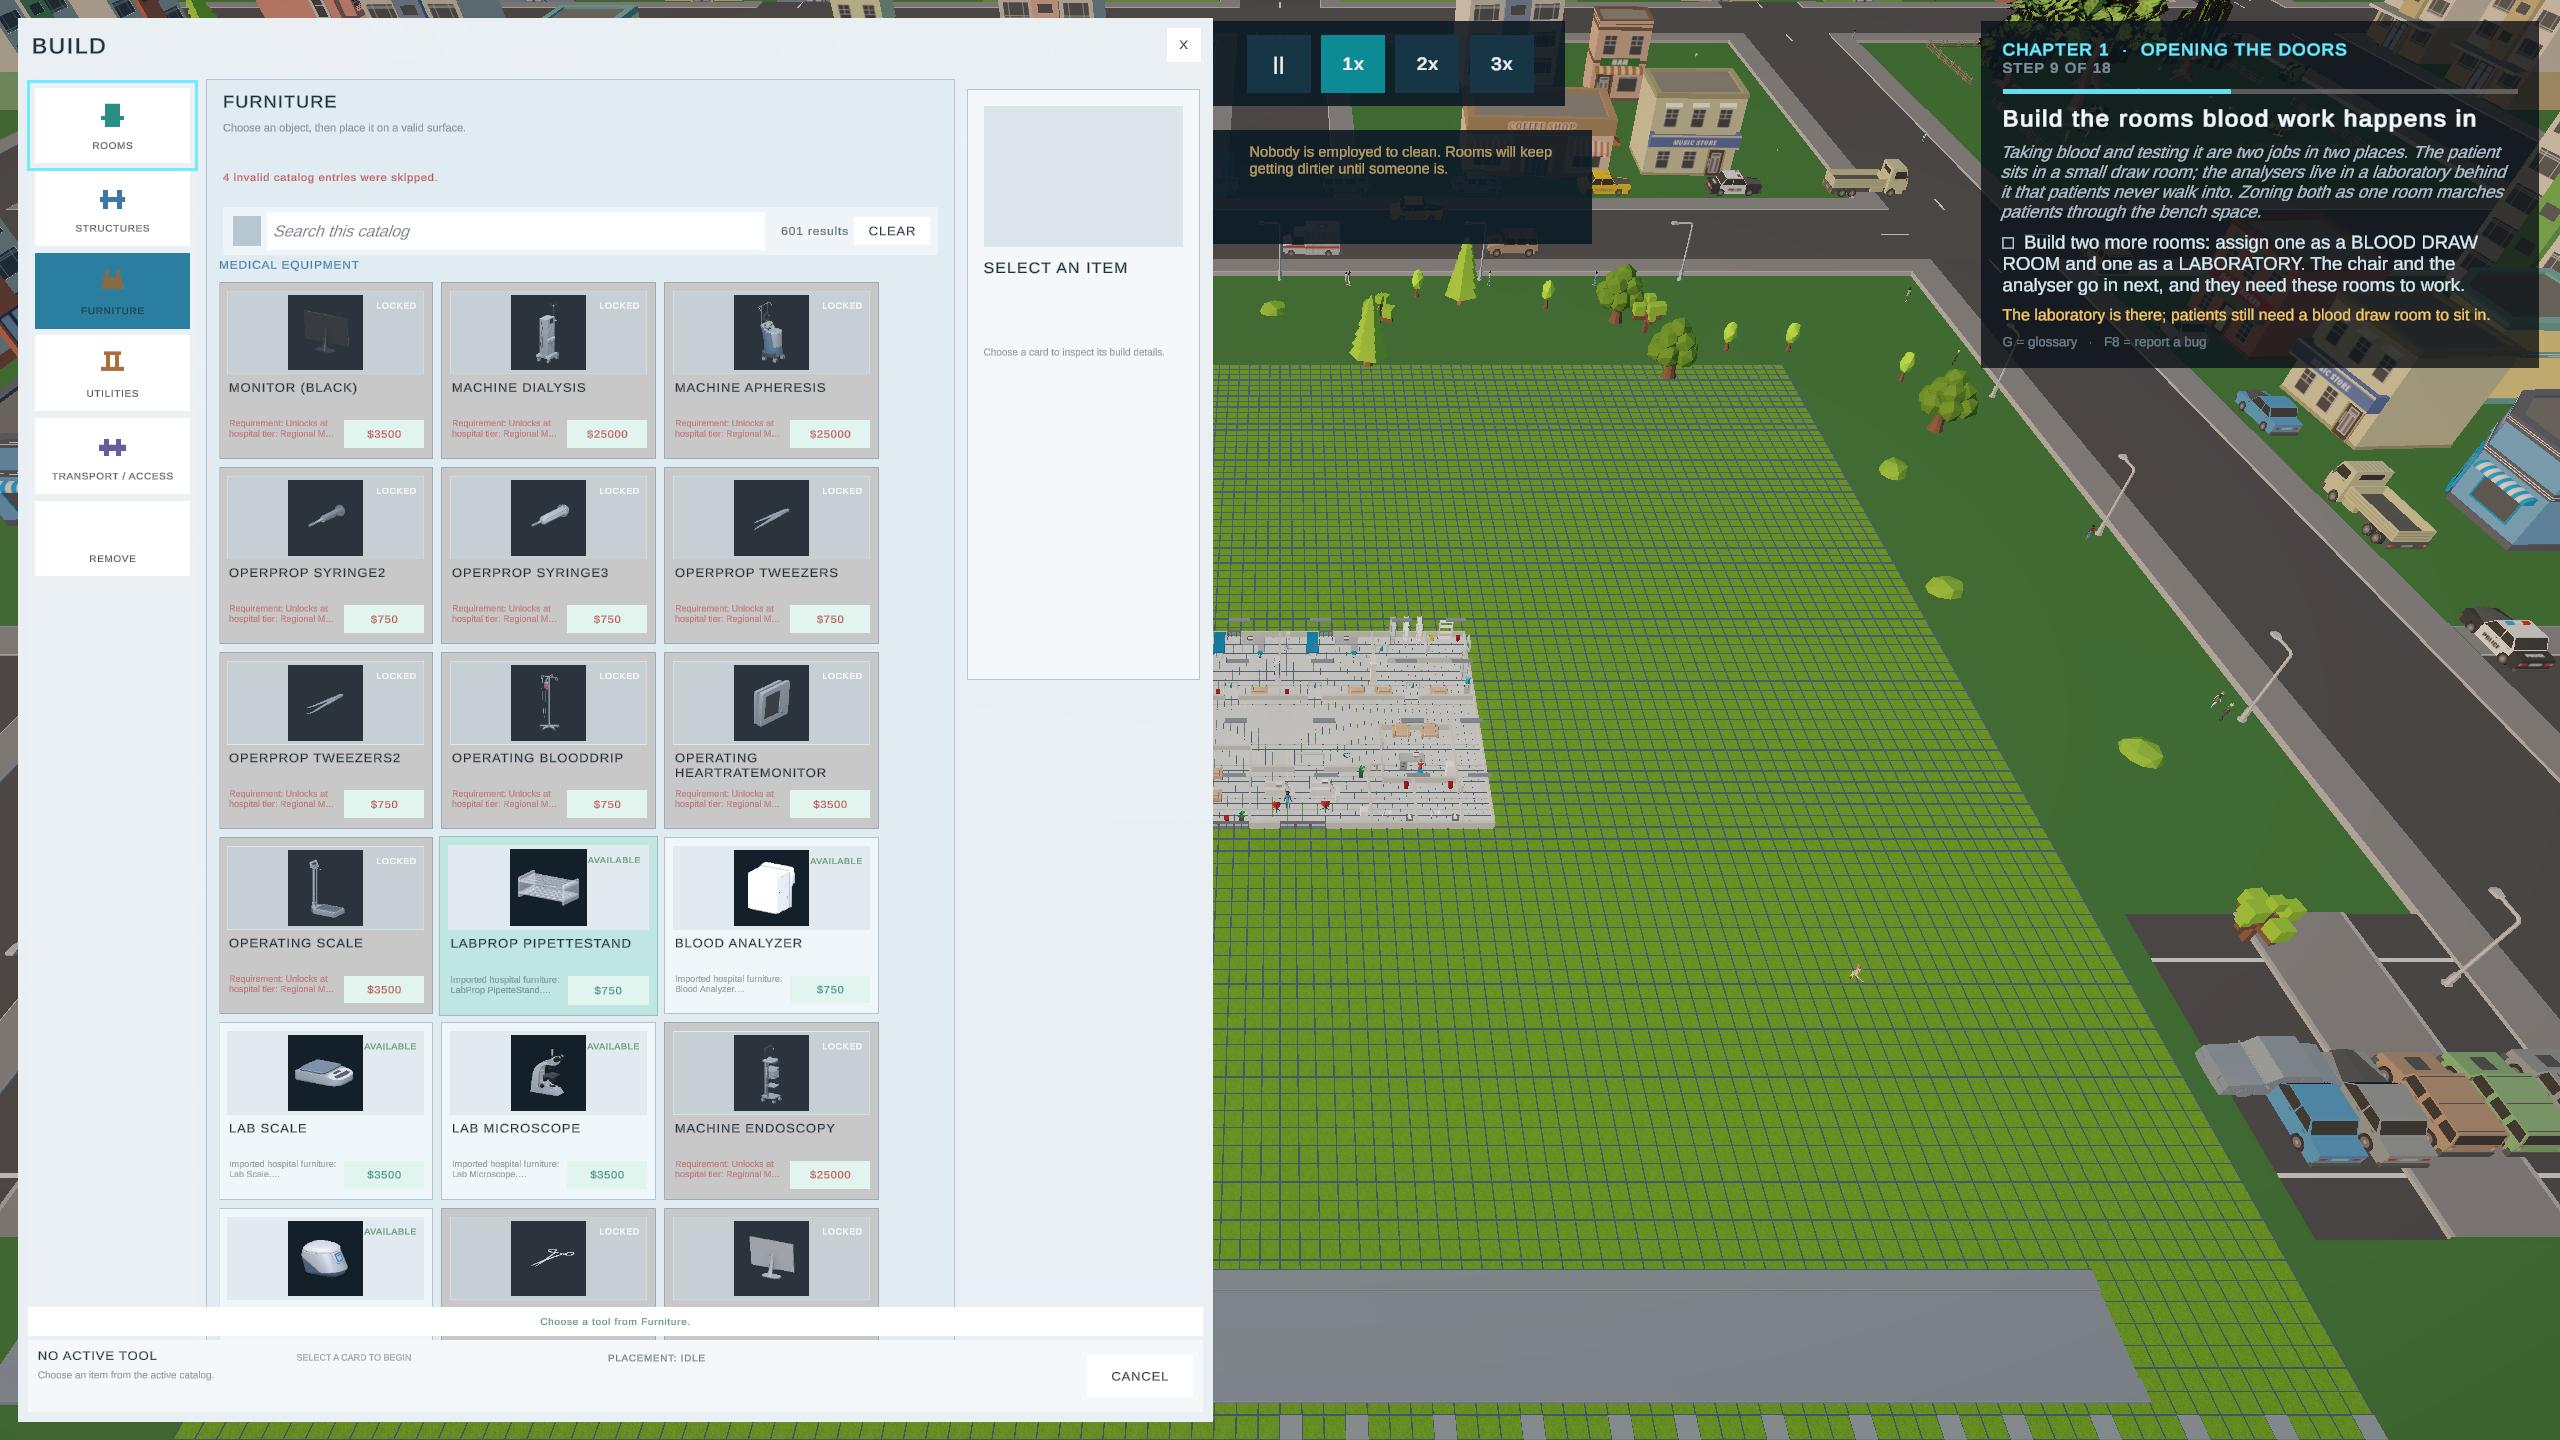The width and height of the screenshot is (2560, 1440).
Task: Select the Machine Dialysis icon
Action: pos(548,332)
